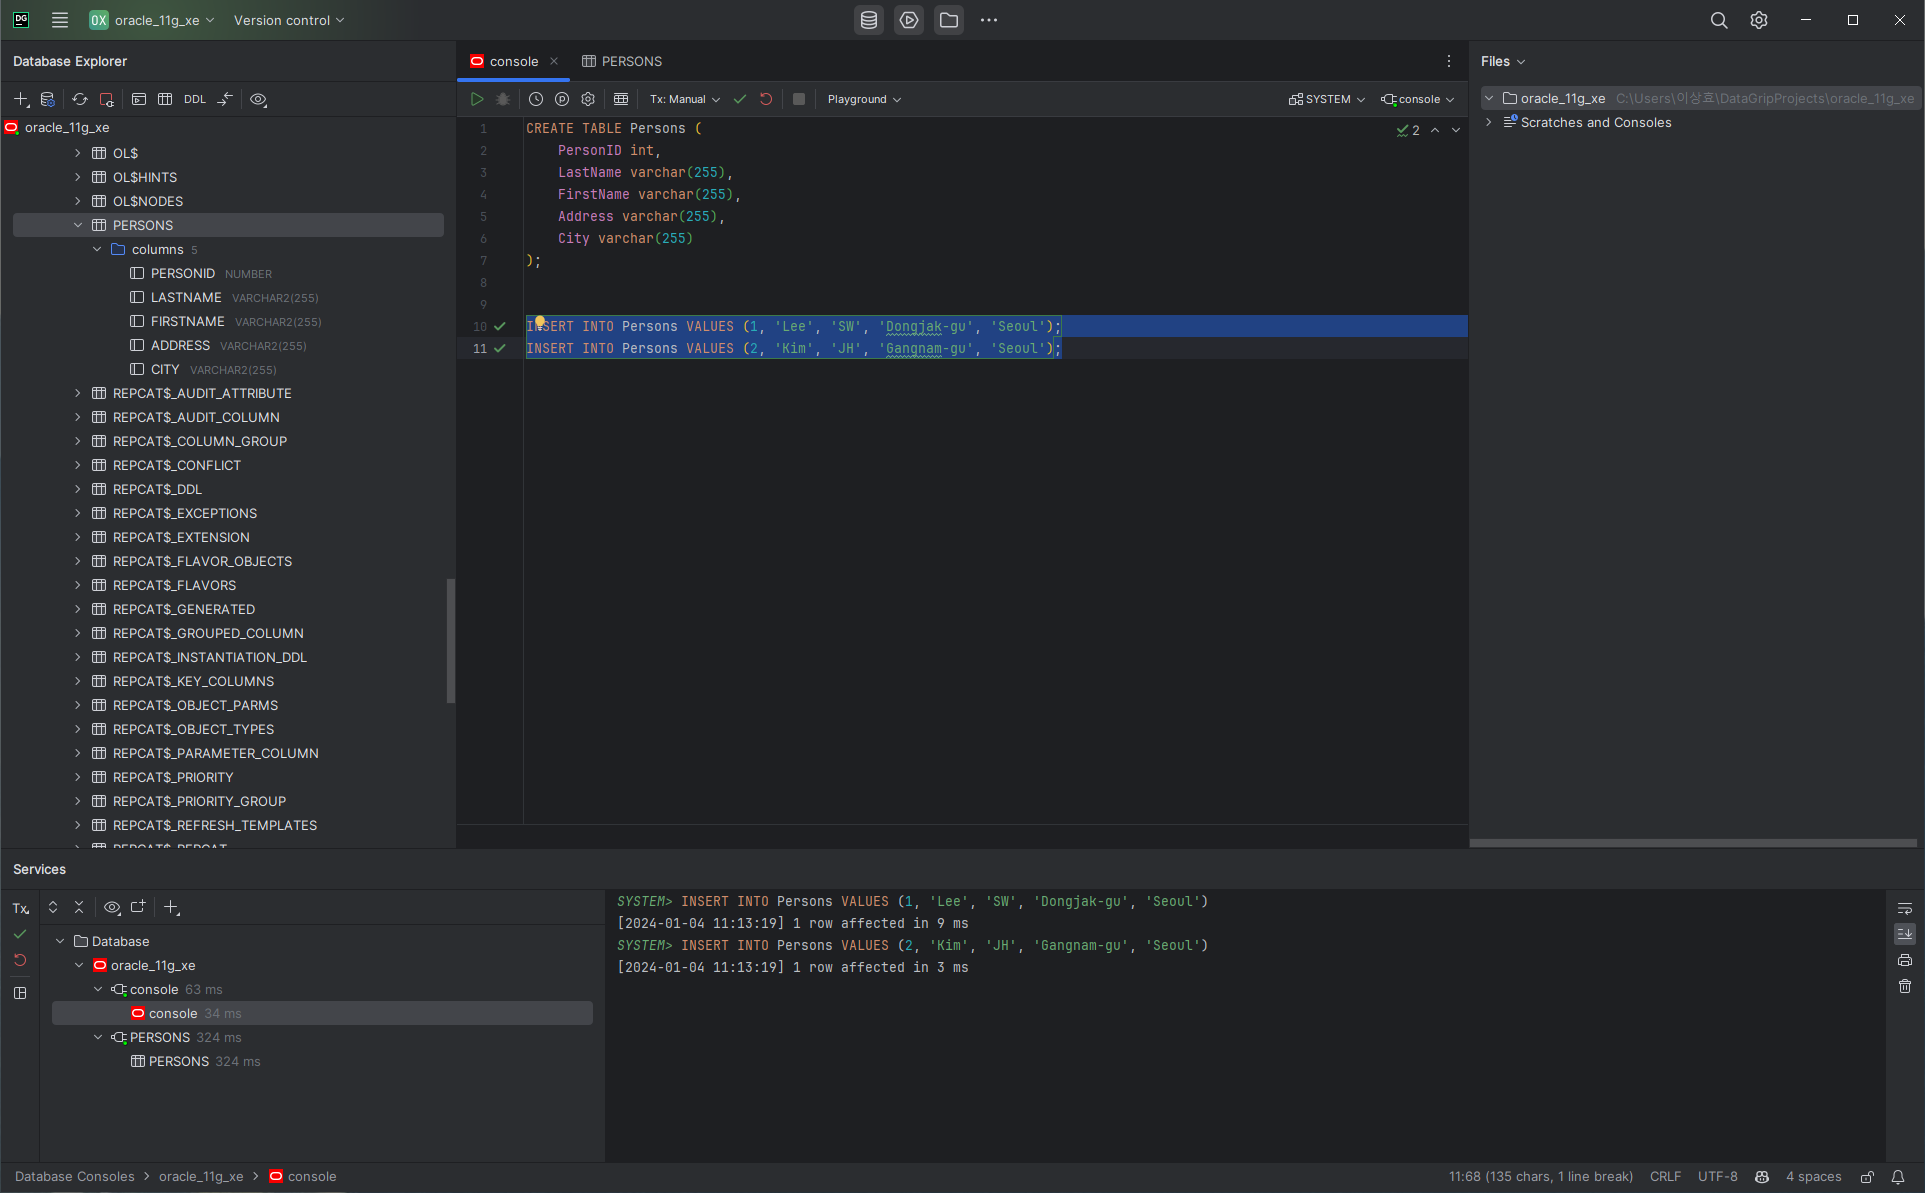Open the Playground mode dropdown

tap(864, 99)
